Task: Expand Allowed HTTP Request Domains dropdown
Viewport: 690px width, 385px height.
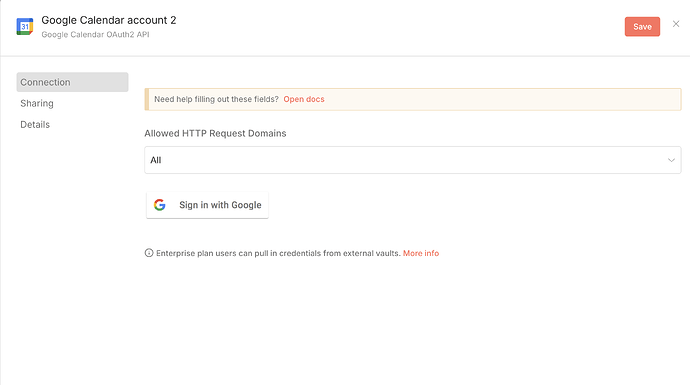Action: pyautogui.click(x=413, y=160)
